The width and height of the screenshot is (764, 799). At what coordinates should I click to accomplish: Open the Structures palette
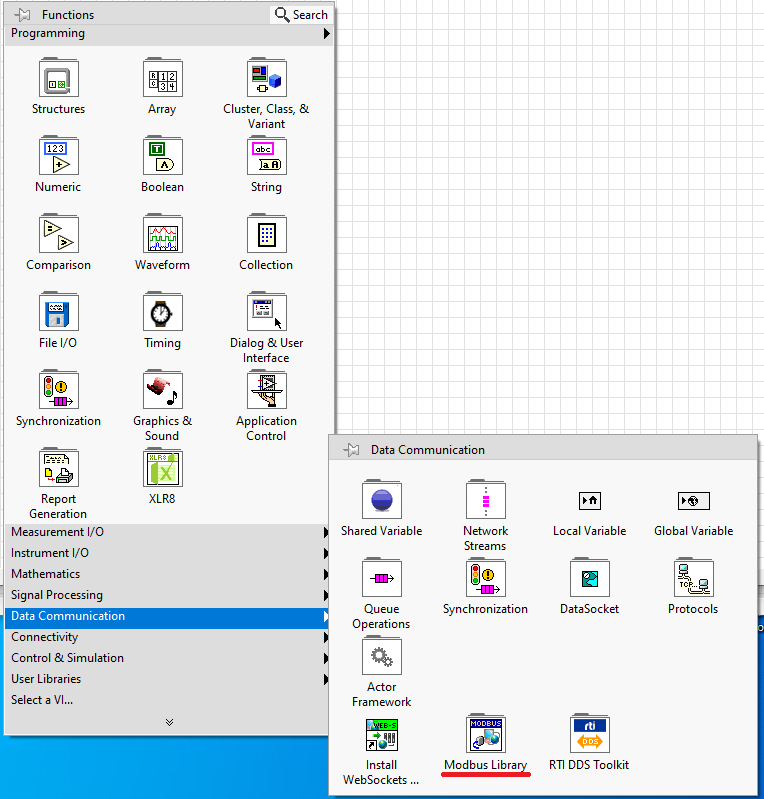[59, 78]
